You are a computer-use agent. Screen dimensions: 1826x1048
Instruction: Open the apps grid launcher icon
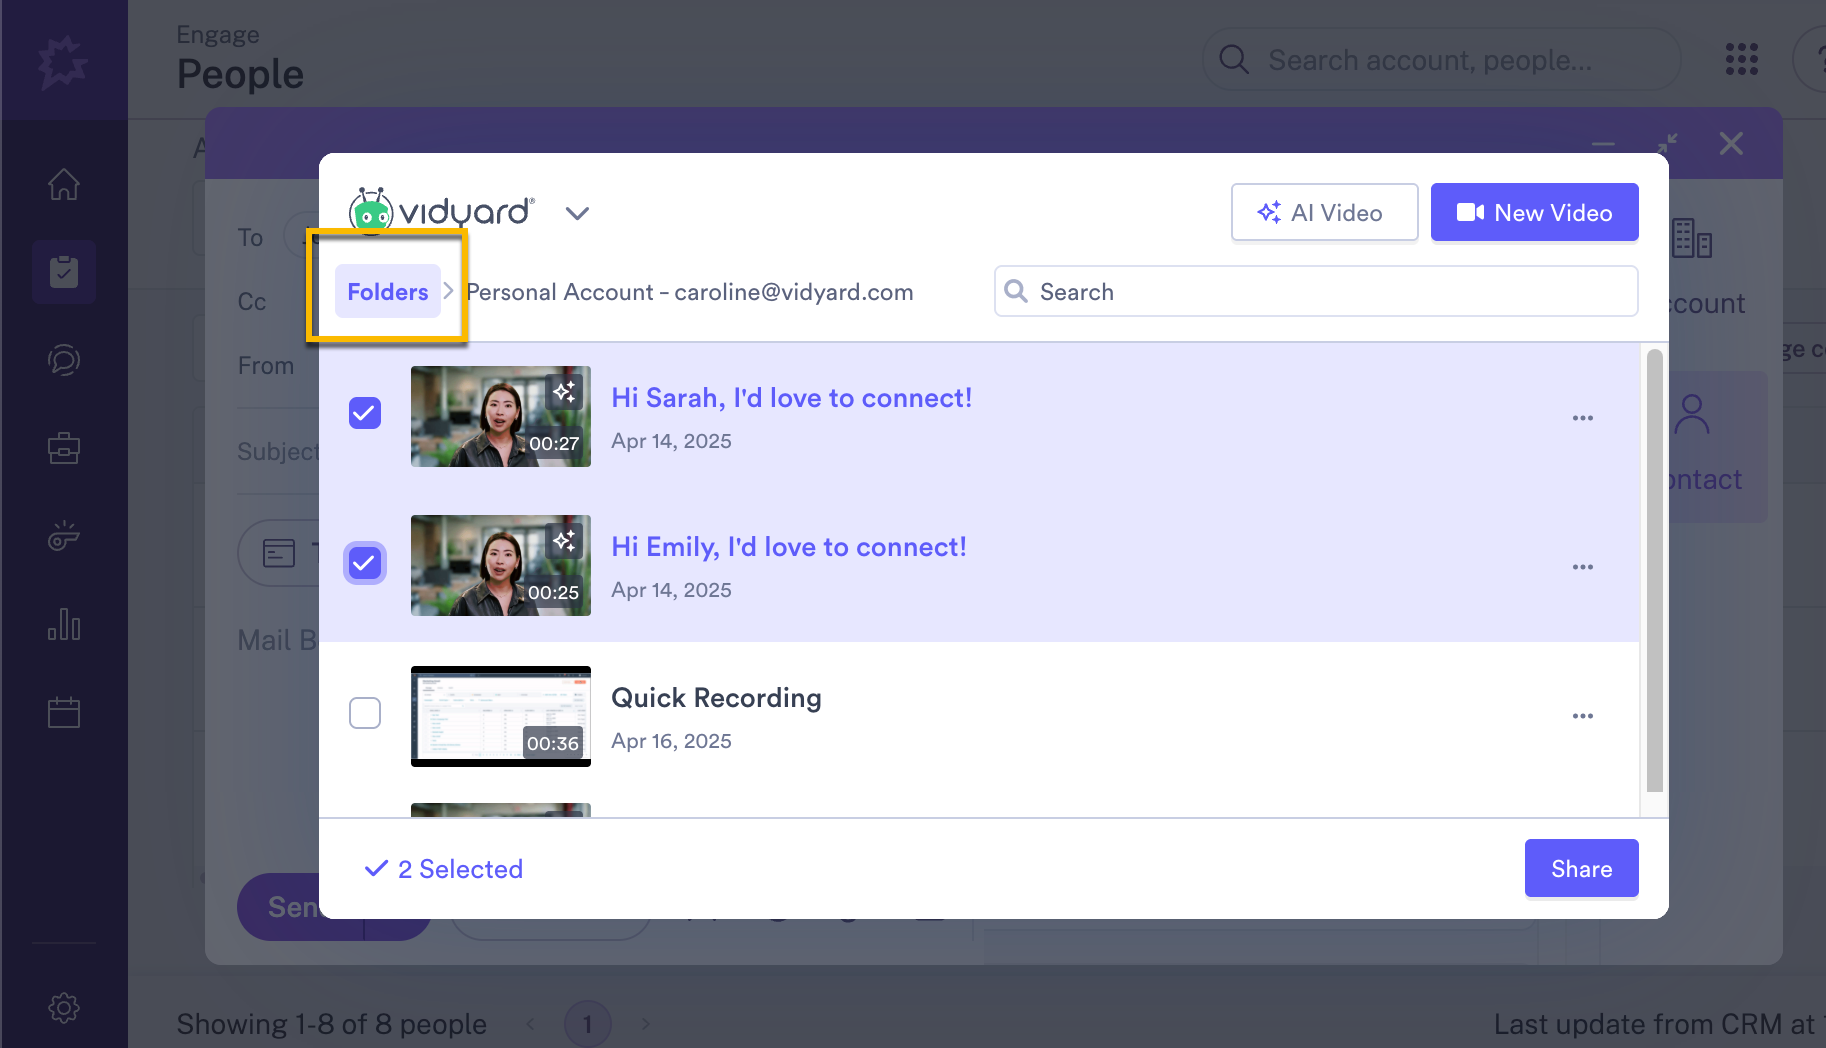click(1741, 59)
